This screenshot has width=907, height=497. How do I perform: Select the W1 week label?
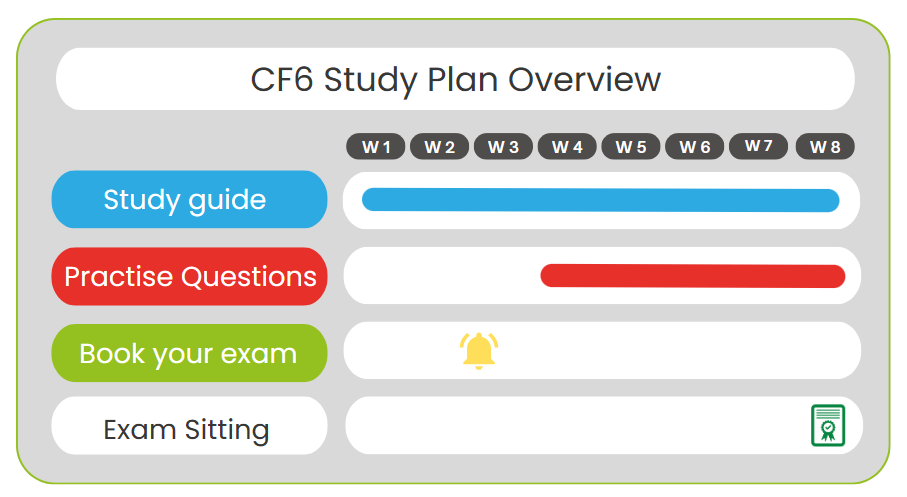tap(376, 147)
